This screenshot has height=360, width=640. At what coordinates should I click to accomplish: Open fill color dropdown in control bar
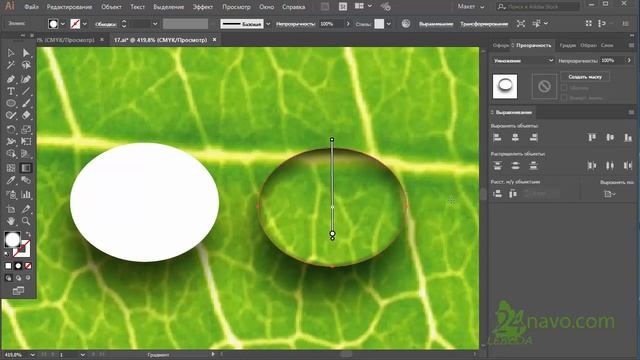coord(62,24)
